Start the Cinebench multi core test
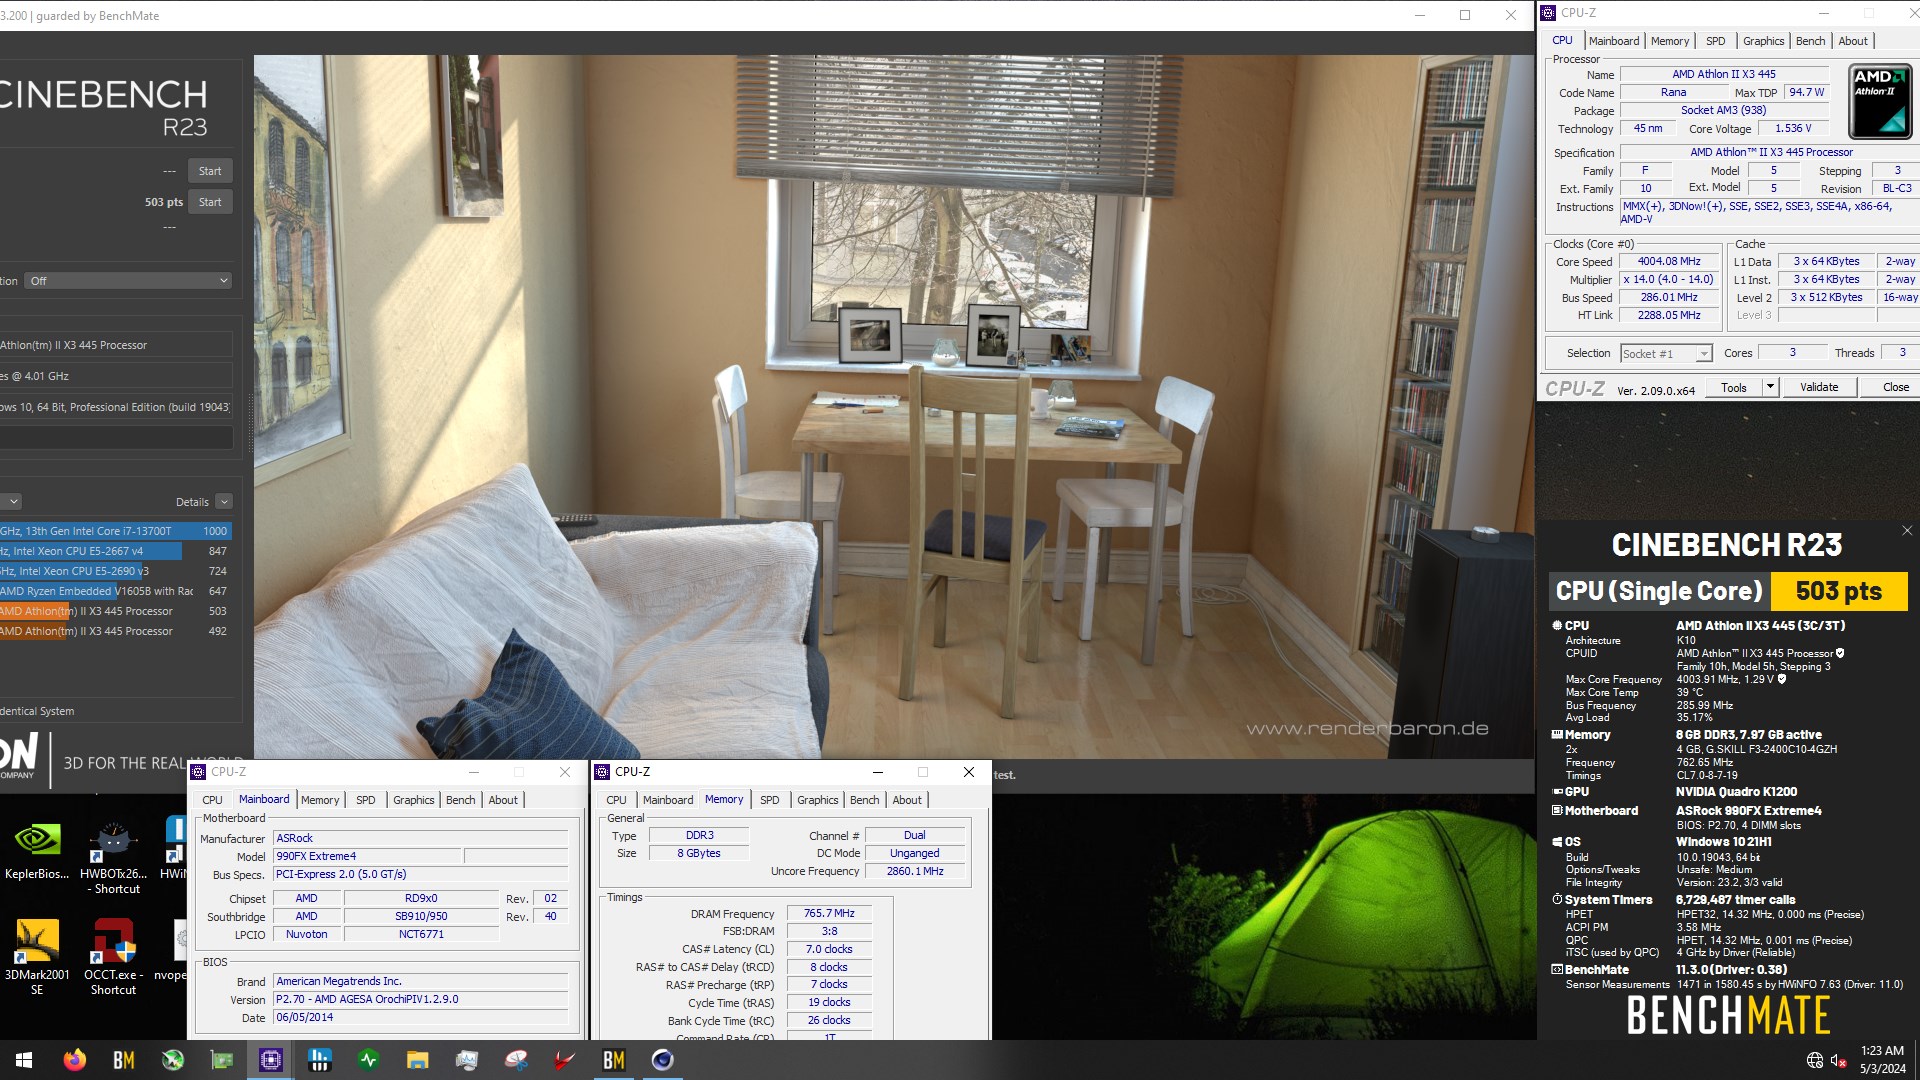This screenshot has width=1920, height=1080. (x=210, y=171)
